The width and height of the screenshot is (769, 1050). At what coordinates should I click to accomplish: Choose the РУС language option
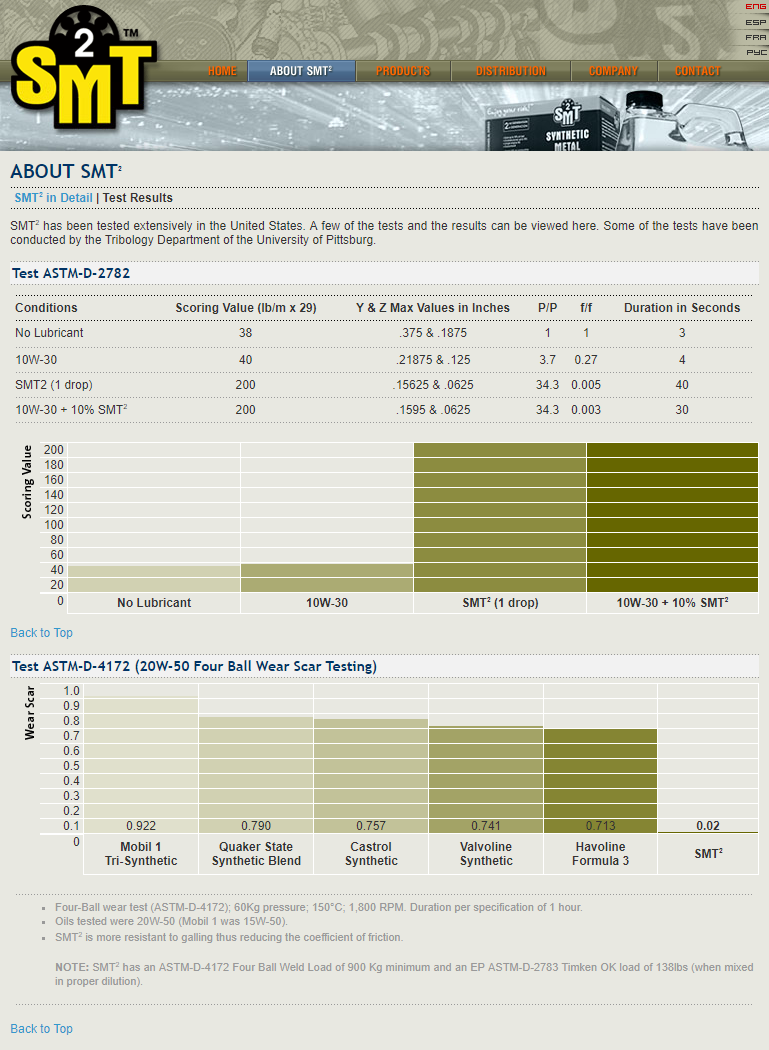point(755,51)
